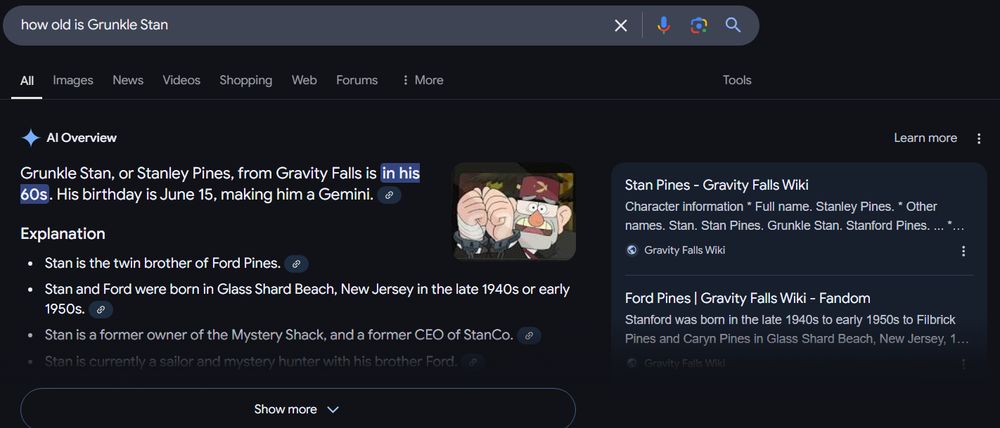Switch to the News tab
Viewport: 1000px width, 428px height.
pos(128,80)
